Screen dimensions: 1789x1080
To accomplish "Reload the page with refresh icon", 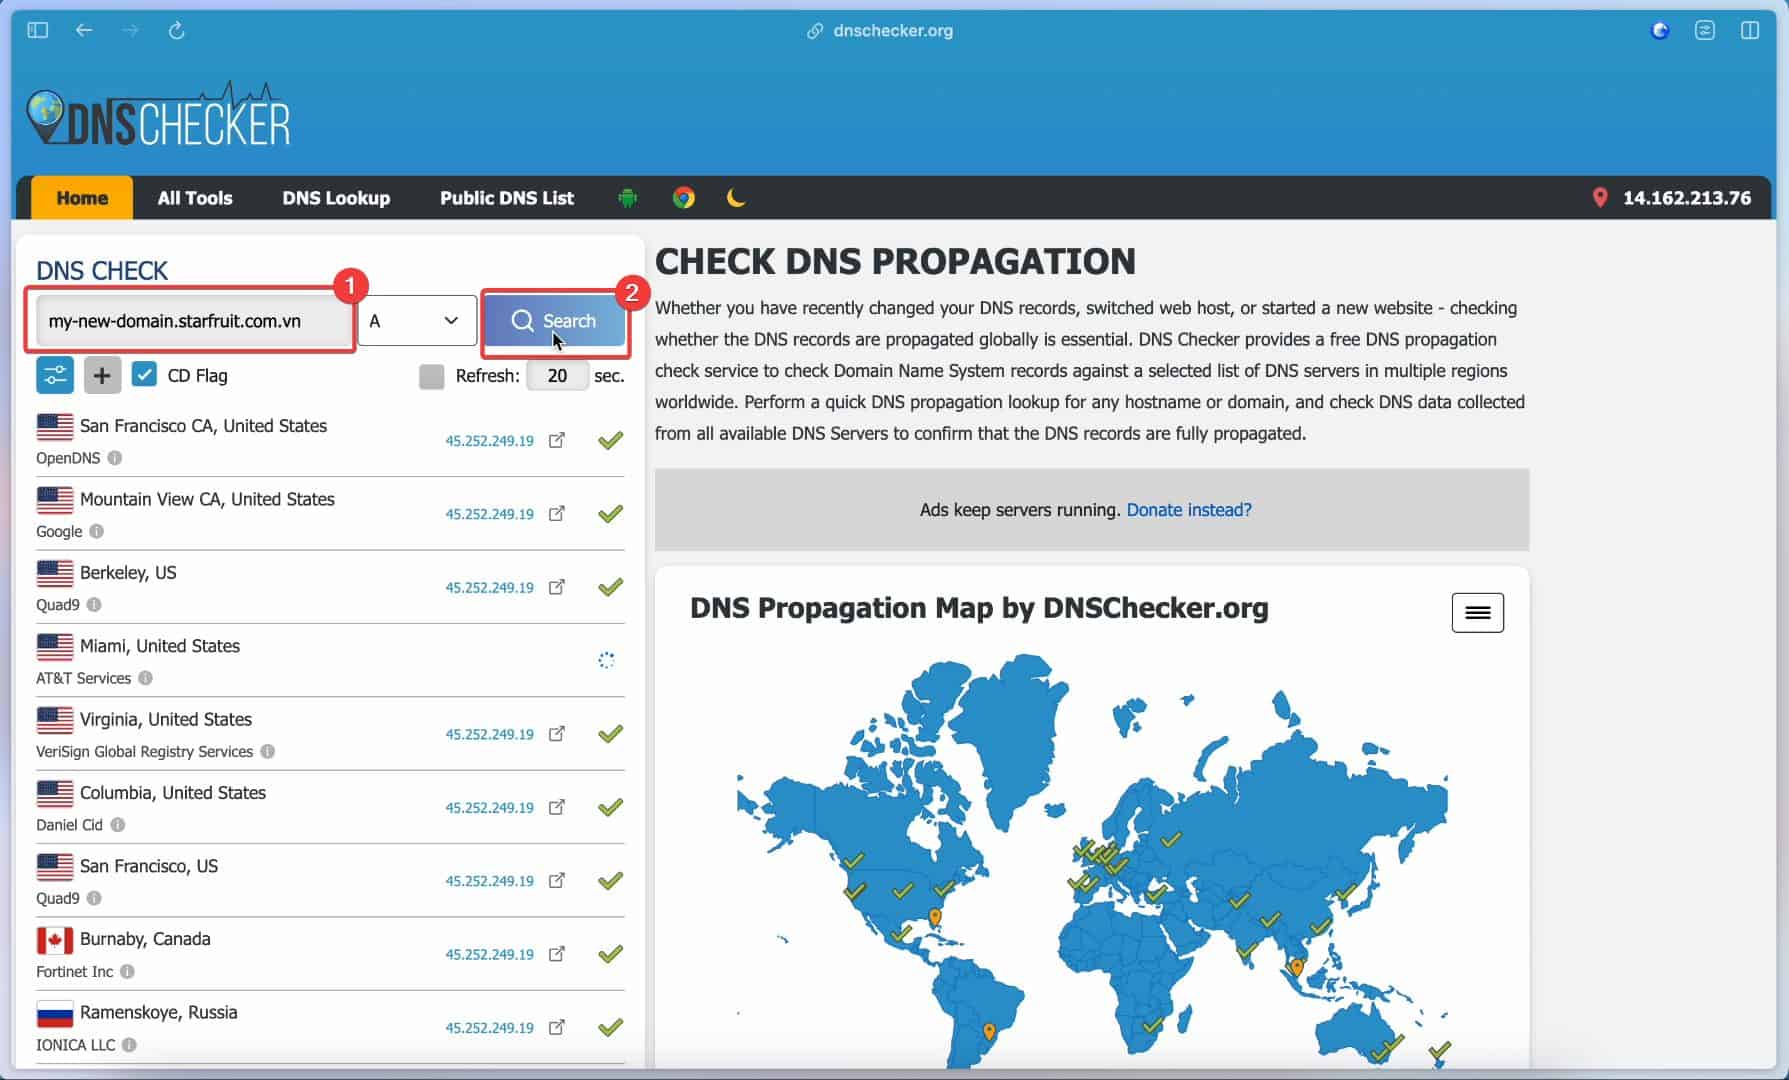I will pos(177,30).
